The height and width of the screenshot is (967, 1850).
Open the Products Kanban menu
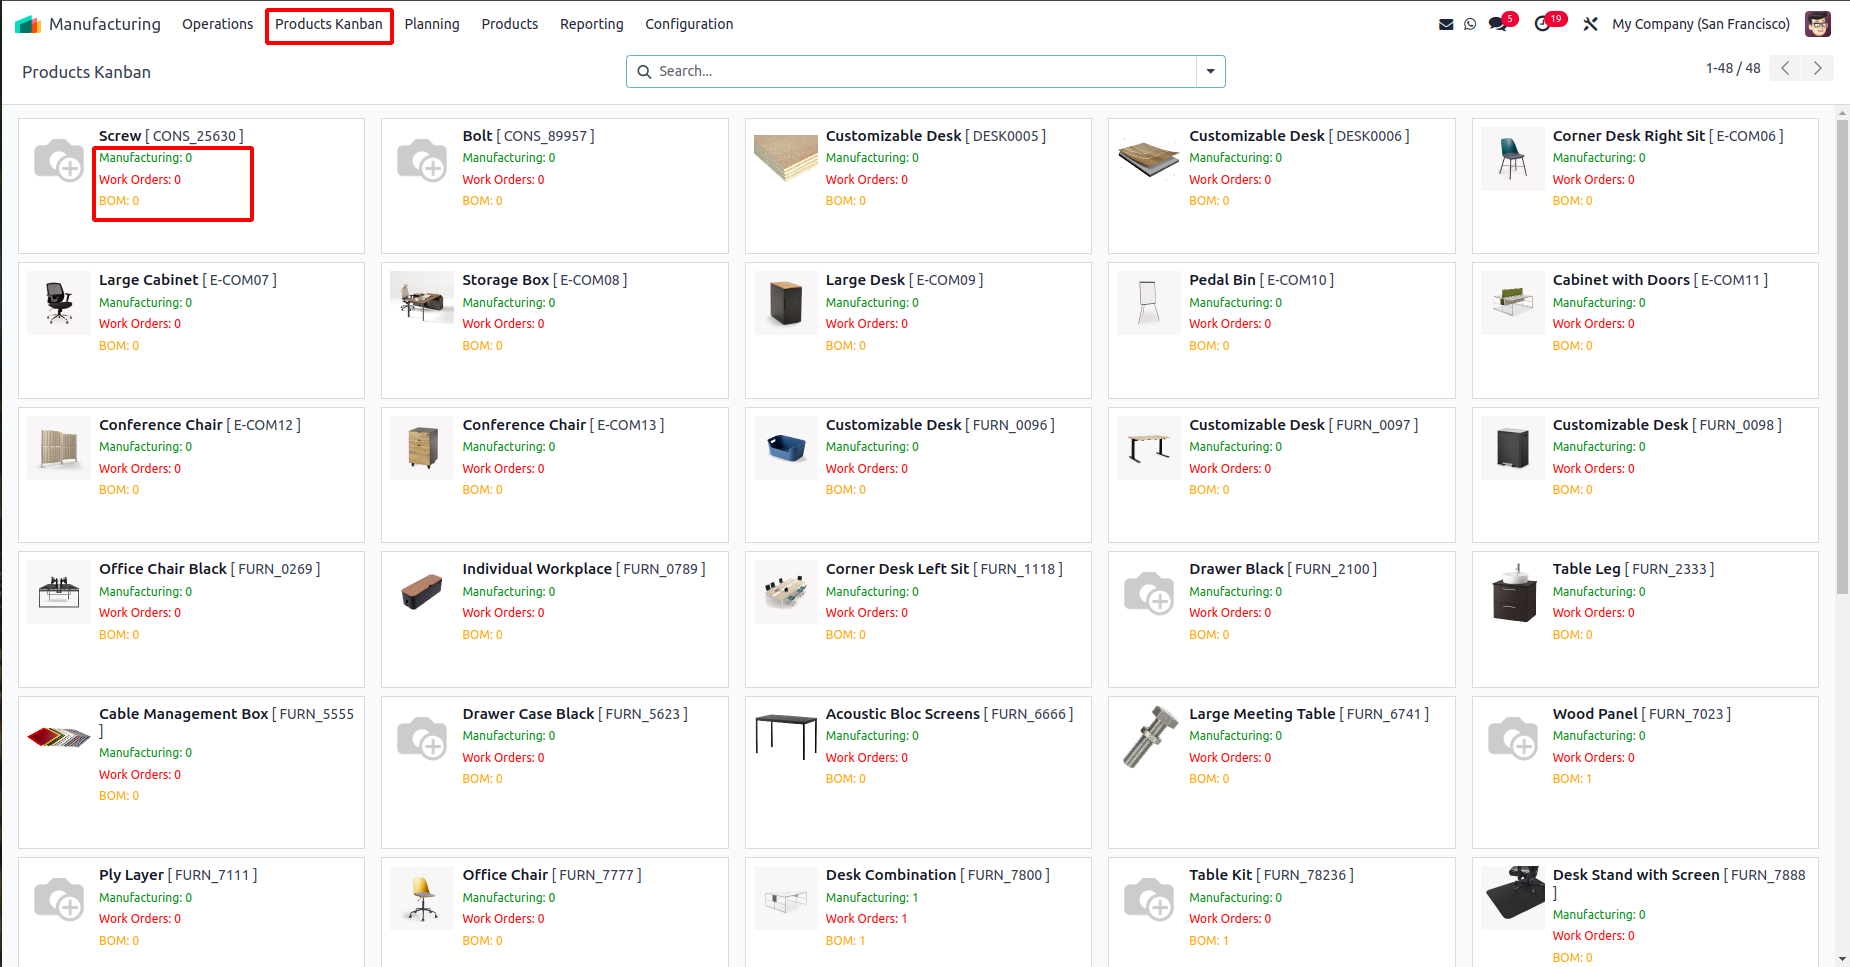(329, 24)
